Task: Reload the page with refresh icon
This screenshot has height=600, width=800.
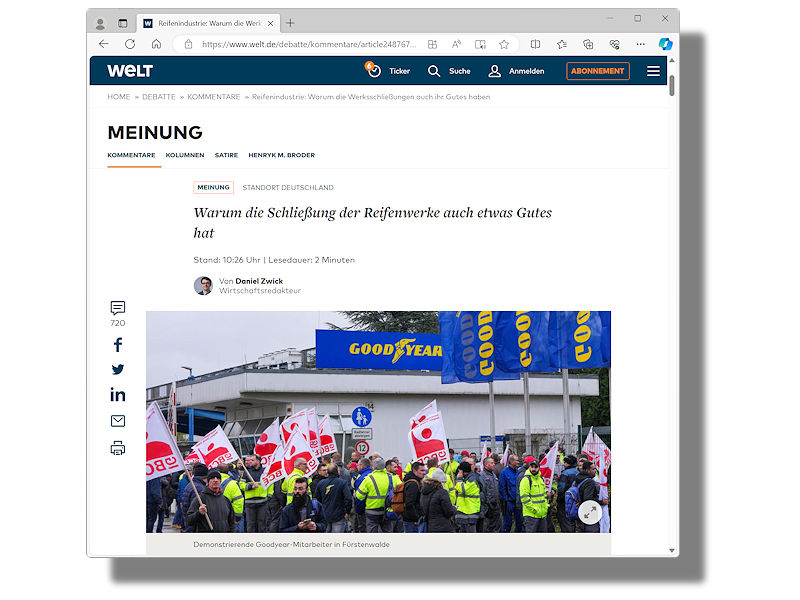Action: [130, 44]
